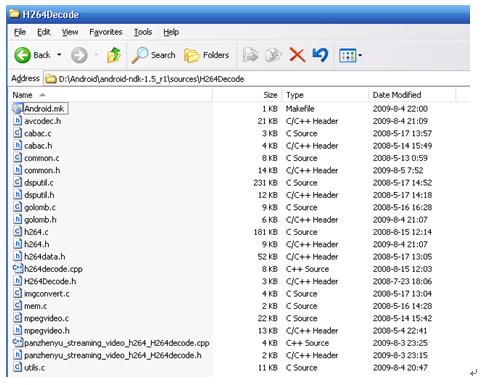Screen dimensions: 500x385
Task: Open the File menu
Action: tap(20, 32)
